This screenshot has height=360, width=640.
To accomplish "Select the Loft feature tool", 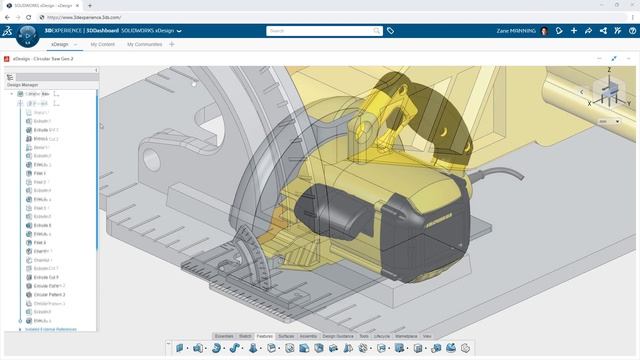I will pos(253,348).
